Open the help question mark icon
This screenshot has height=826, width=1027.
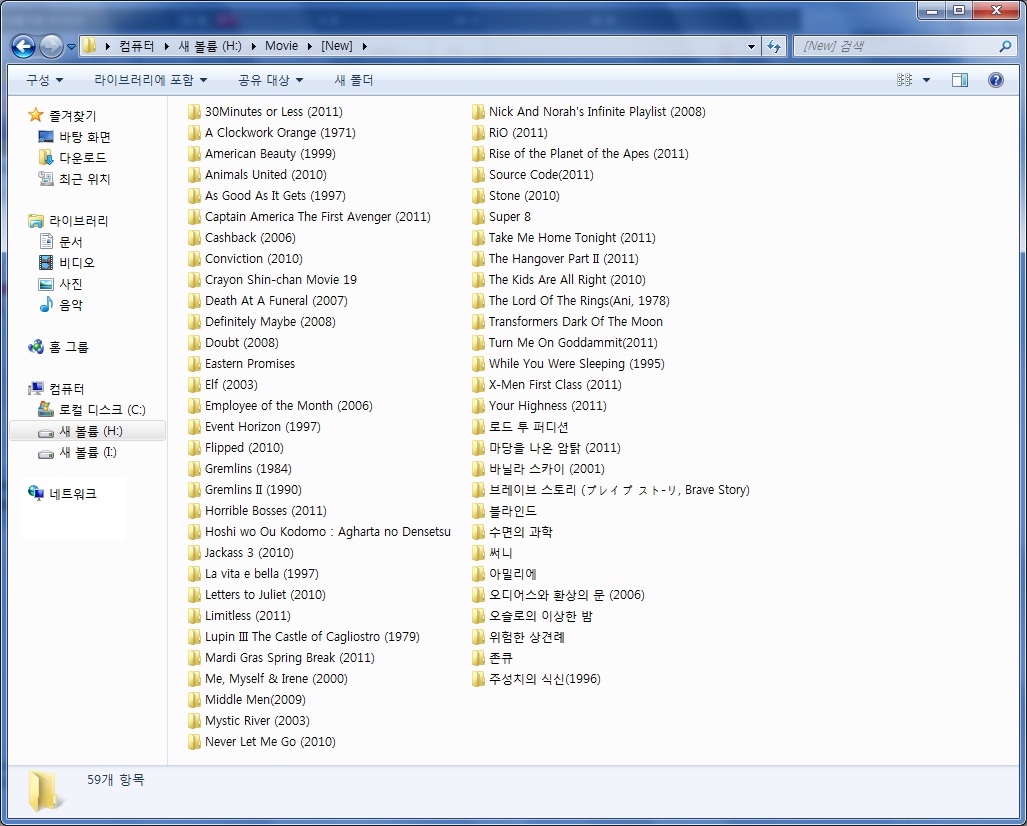[x=996, y=80]
